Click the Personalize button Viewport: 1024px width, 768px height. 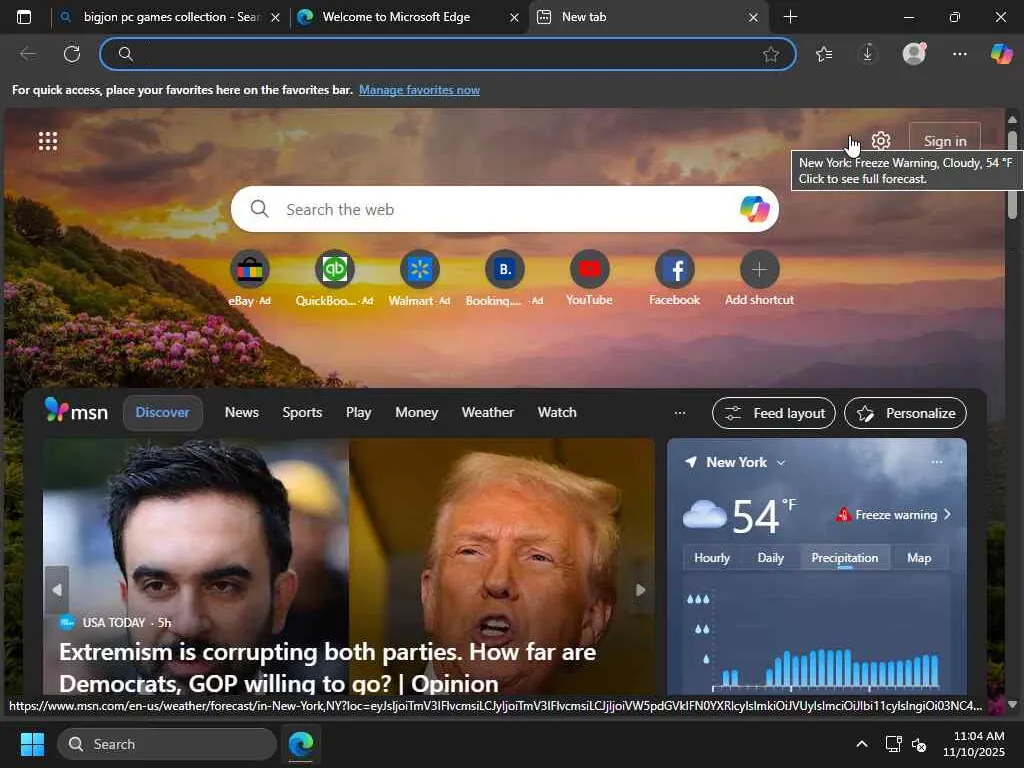(x=906, y=413)
